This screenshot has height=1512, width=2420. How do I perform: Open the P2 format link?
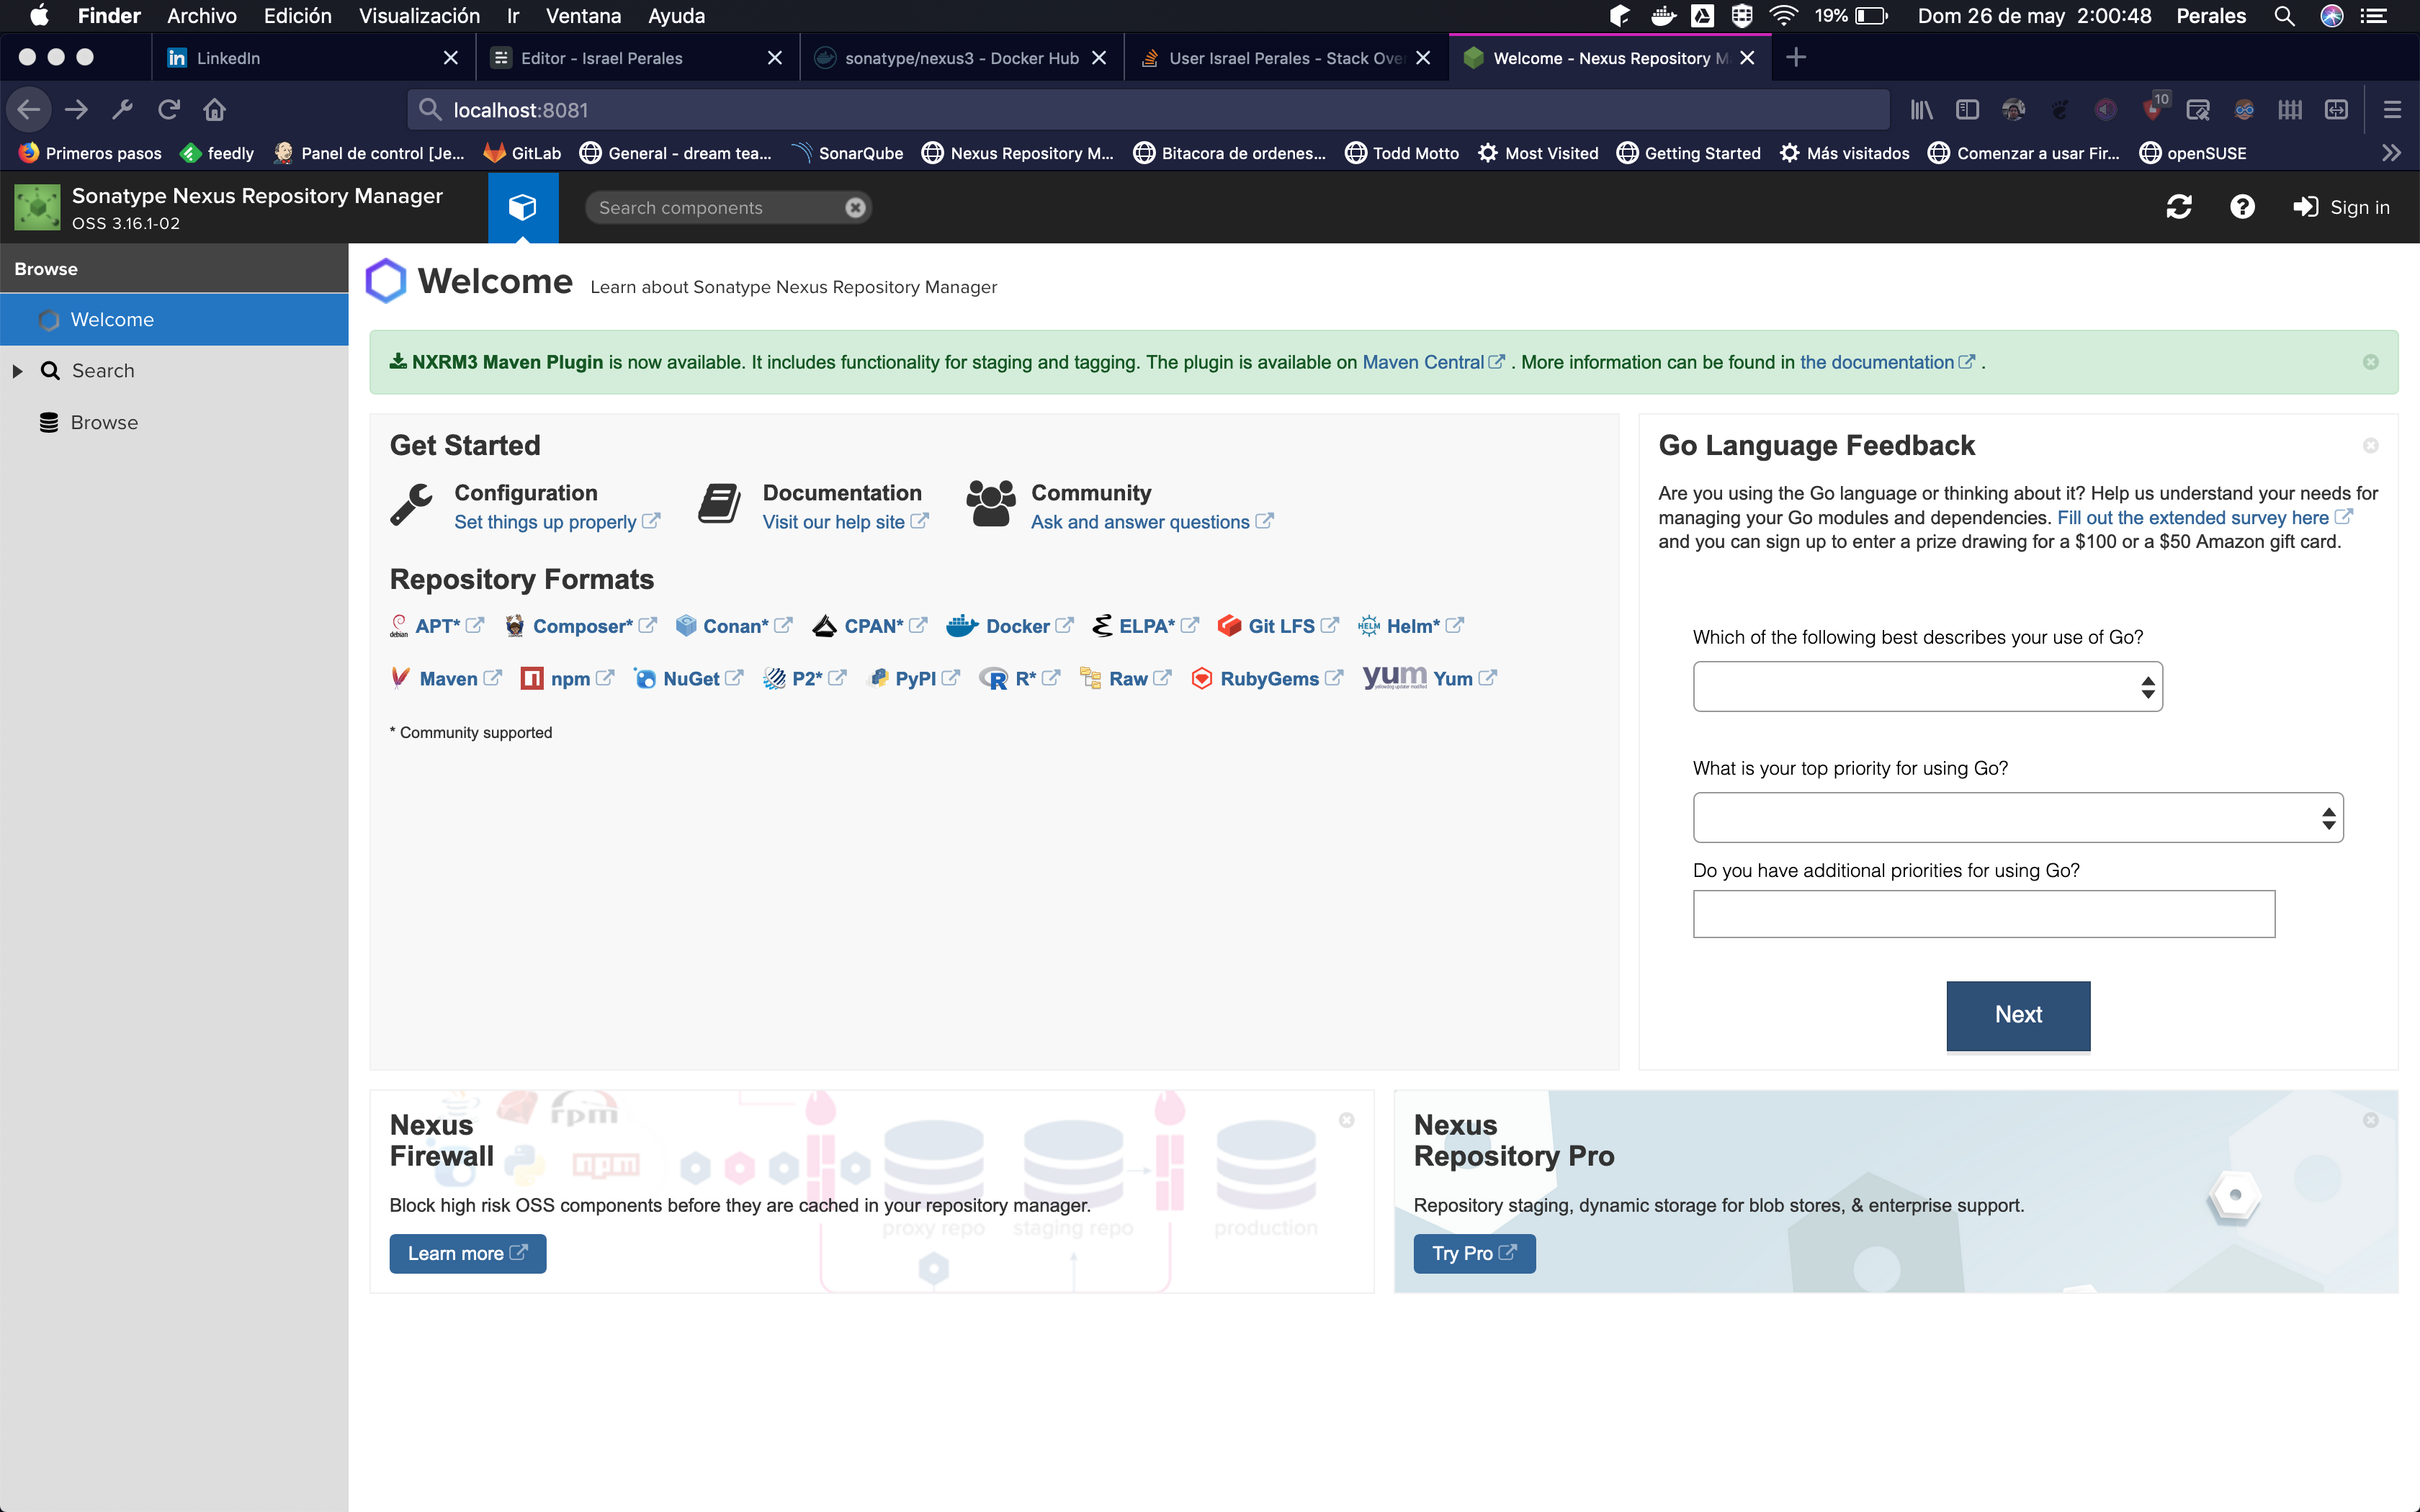click(x=805, y=679)
